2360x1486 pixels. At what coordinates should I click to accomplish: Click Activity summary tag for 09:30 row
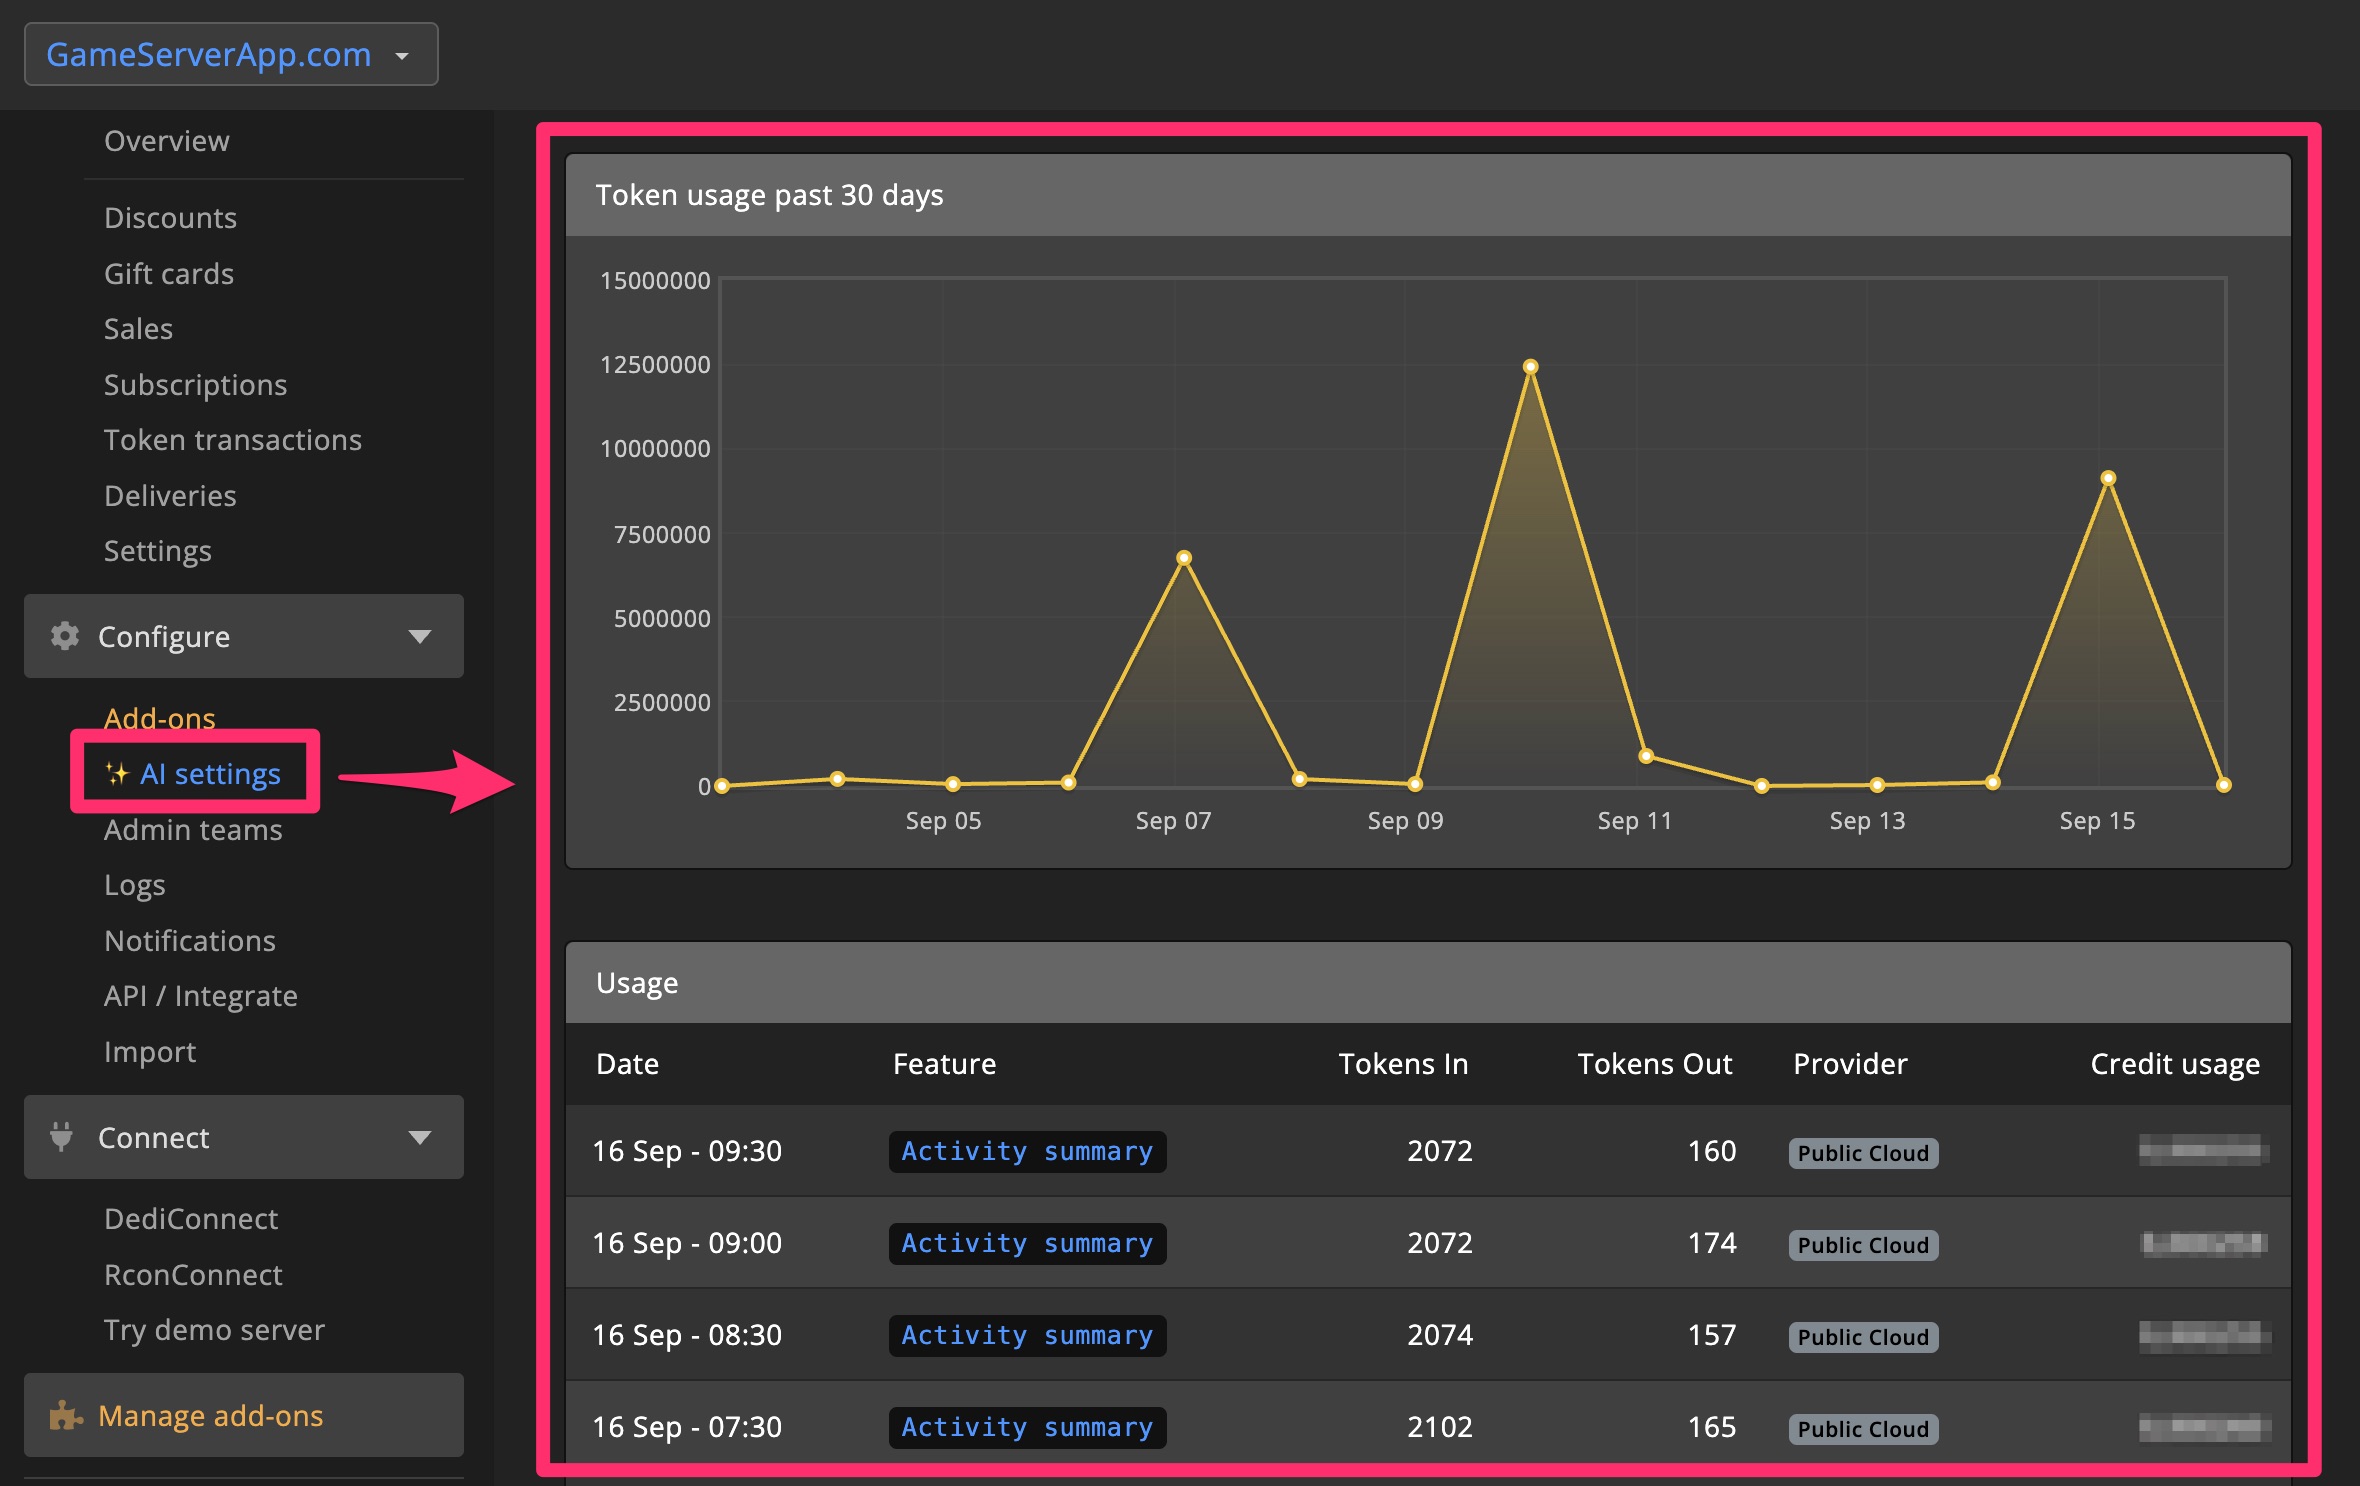(x=1027, y=1151)
